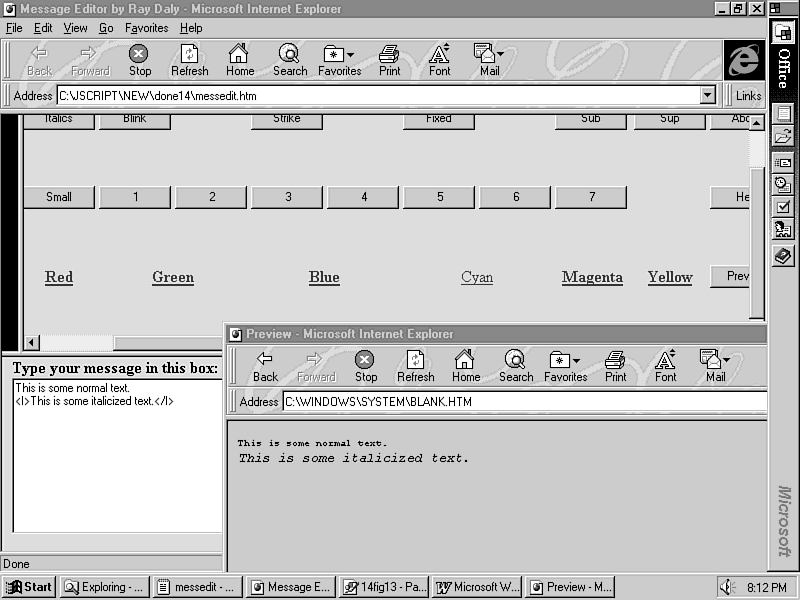Click the Magenta color link
Screen dimensions: 800x600
pos(592,277)
